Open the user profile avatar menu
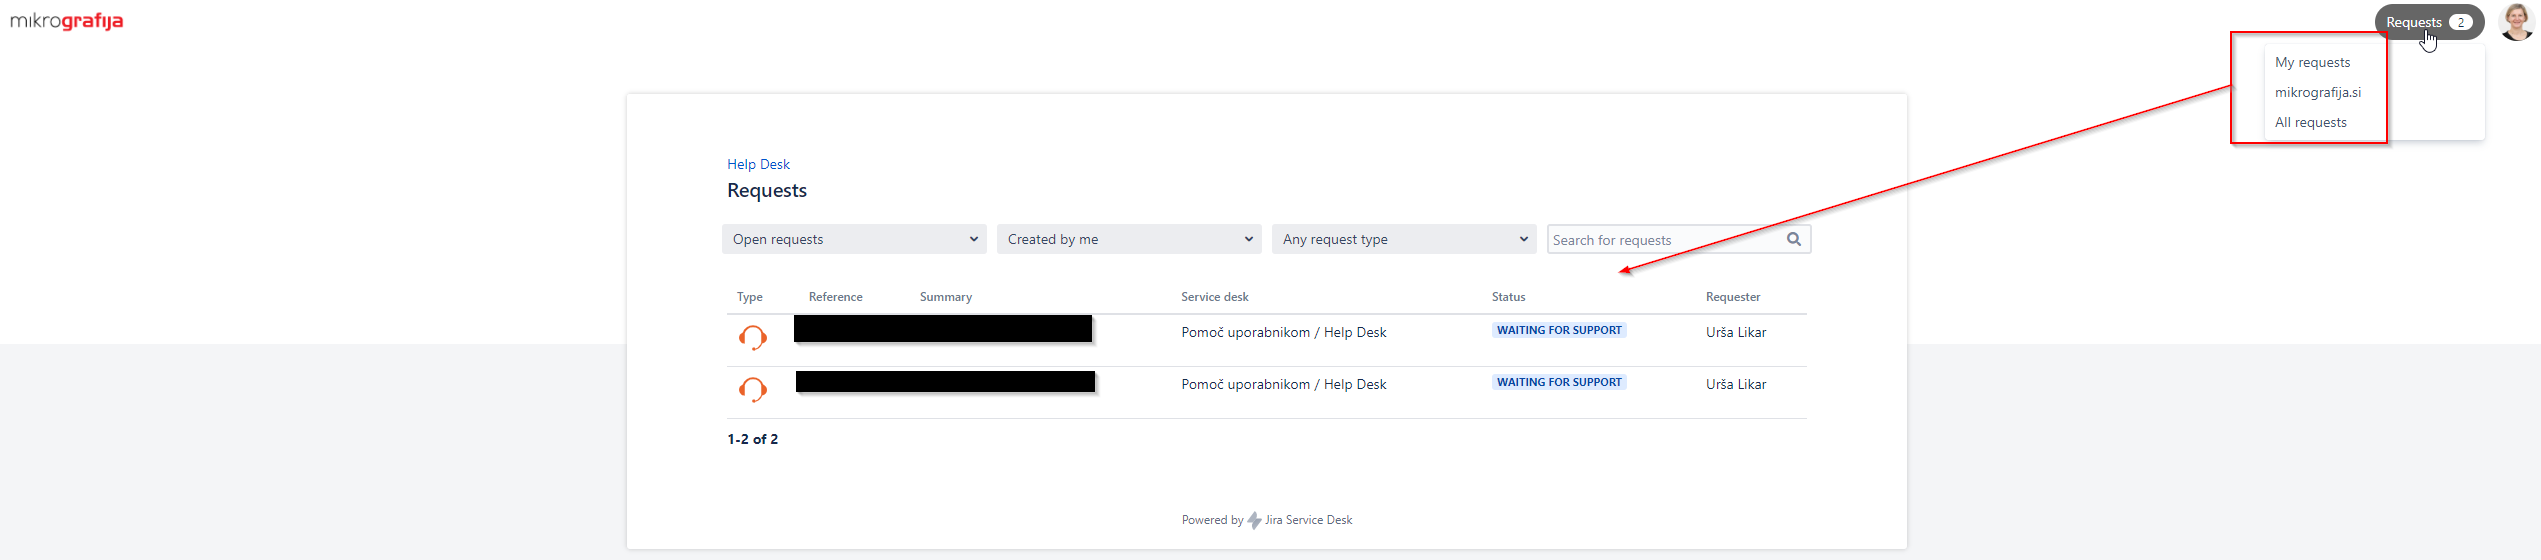Viewport: 2541px width, 560px height. tap(2515, 22)
